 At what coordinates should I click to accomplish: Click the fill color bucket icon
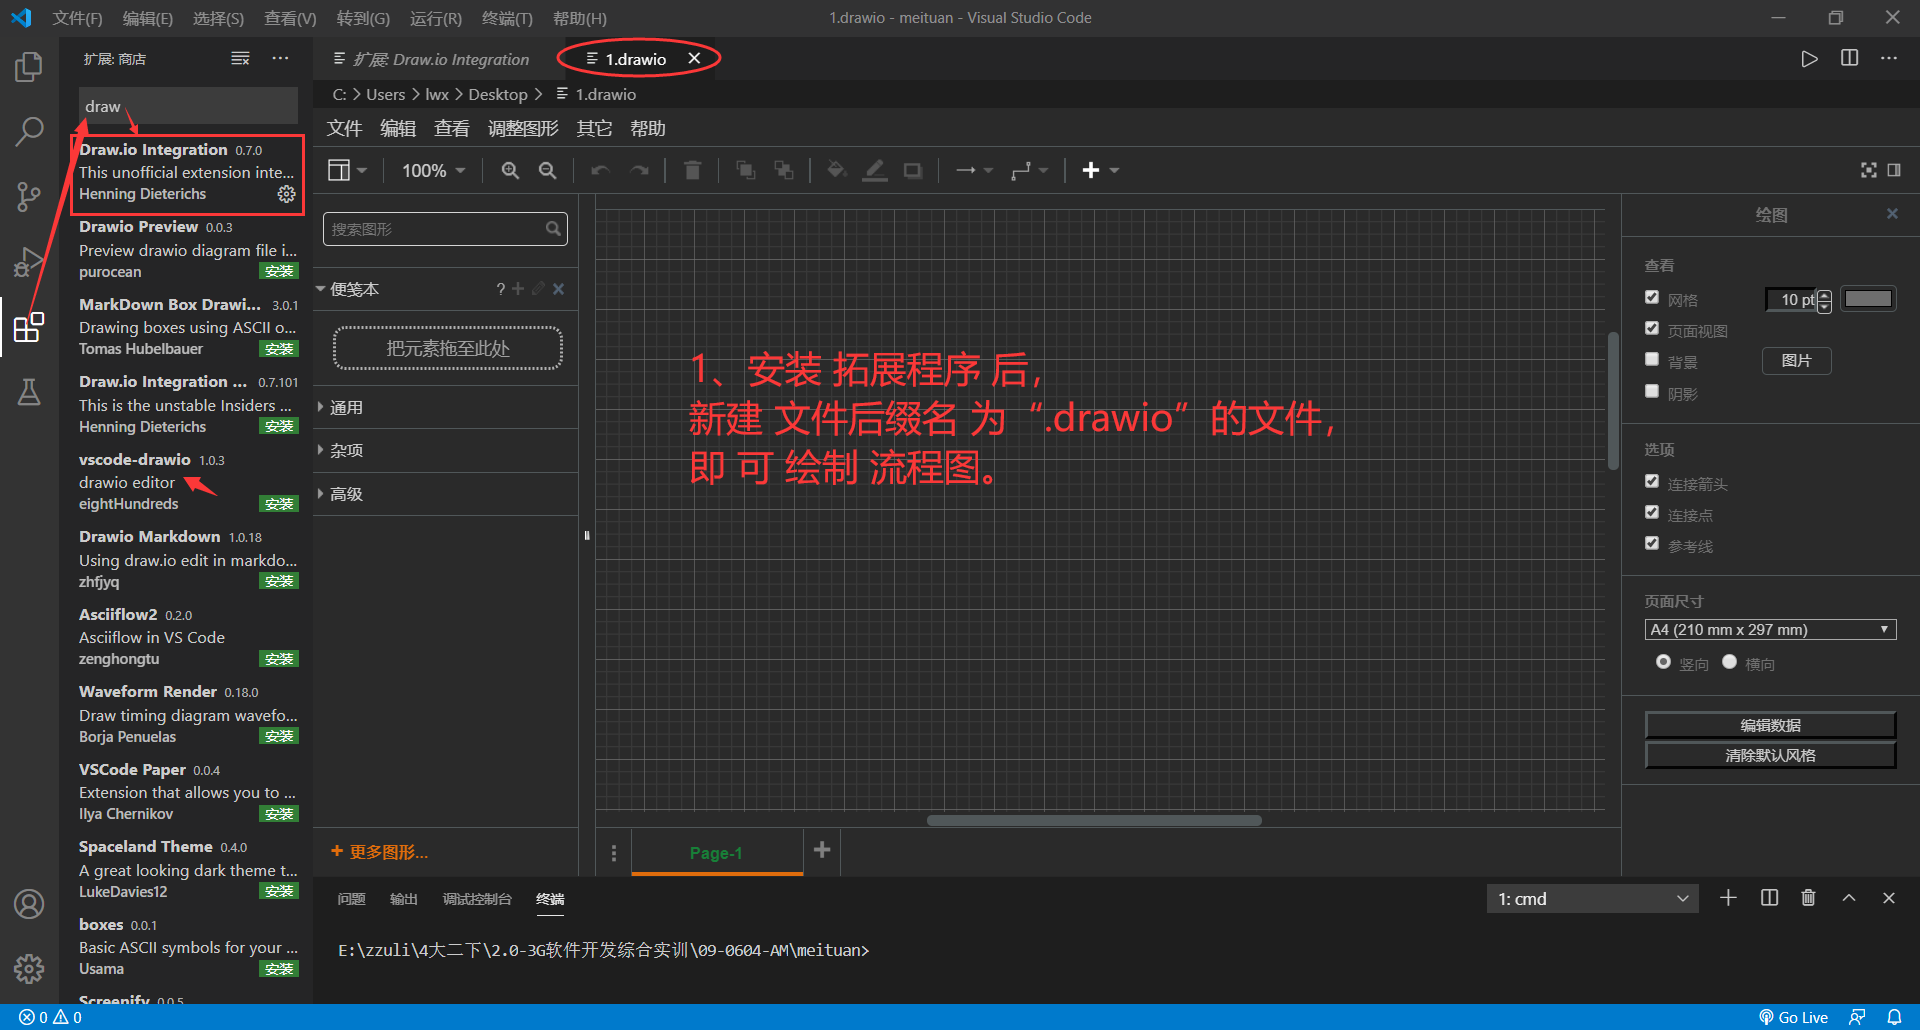tap(837, 171)
